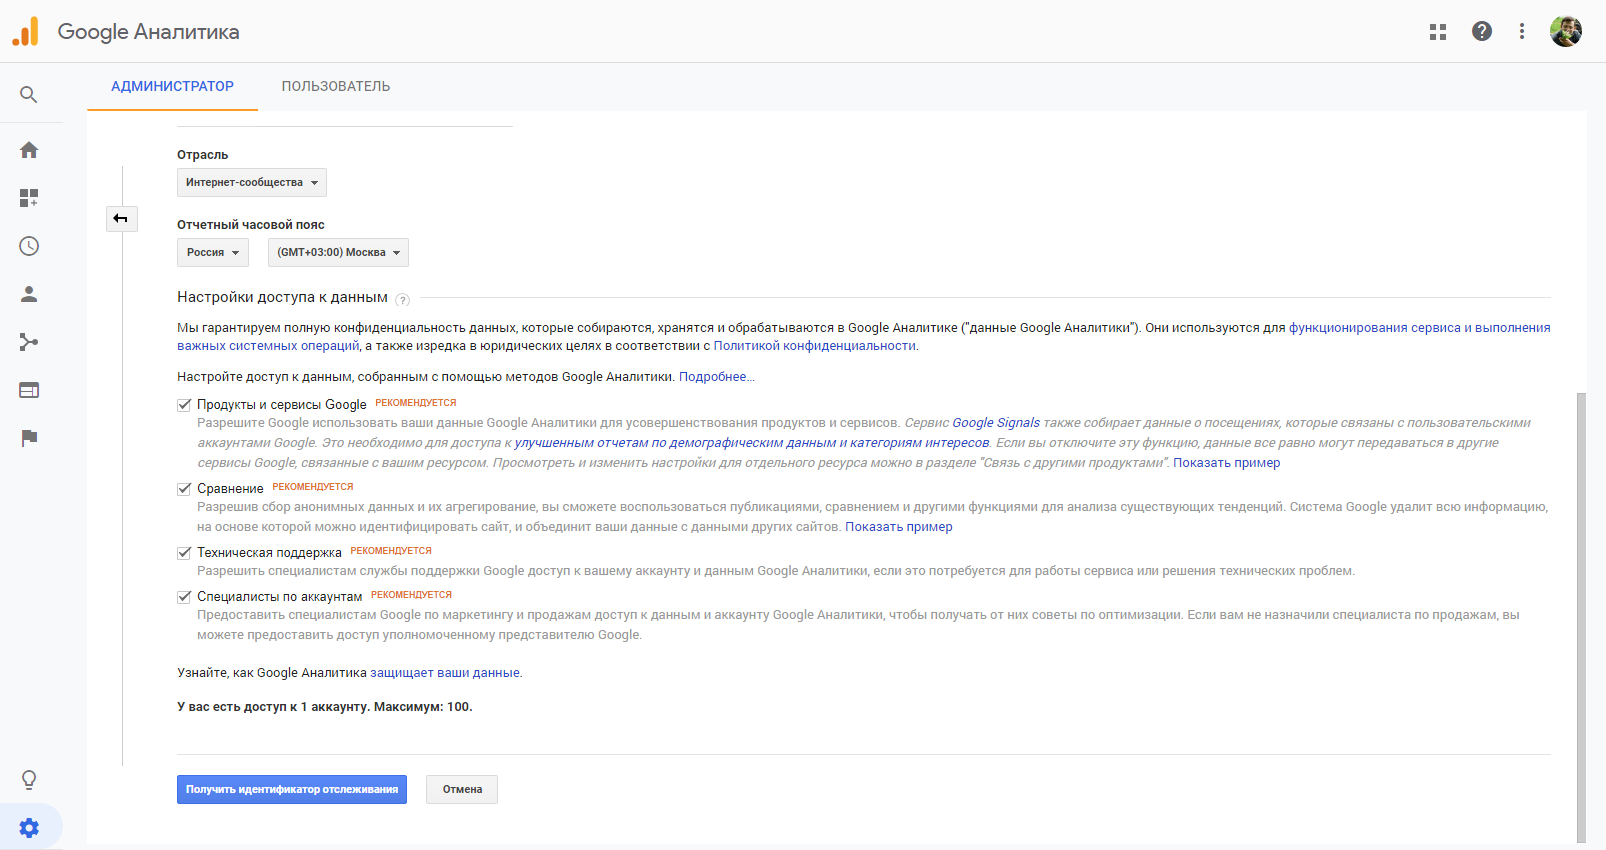Viewport: 1606px width, 850px height.
Task: Open the Google apps grid icon
Action: (1438, 32)
